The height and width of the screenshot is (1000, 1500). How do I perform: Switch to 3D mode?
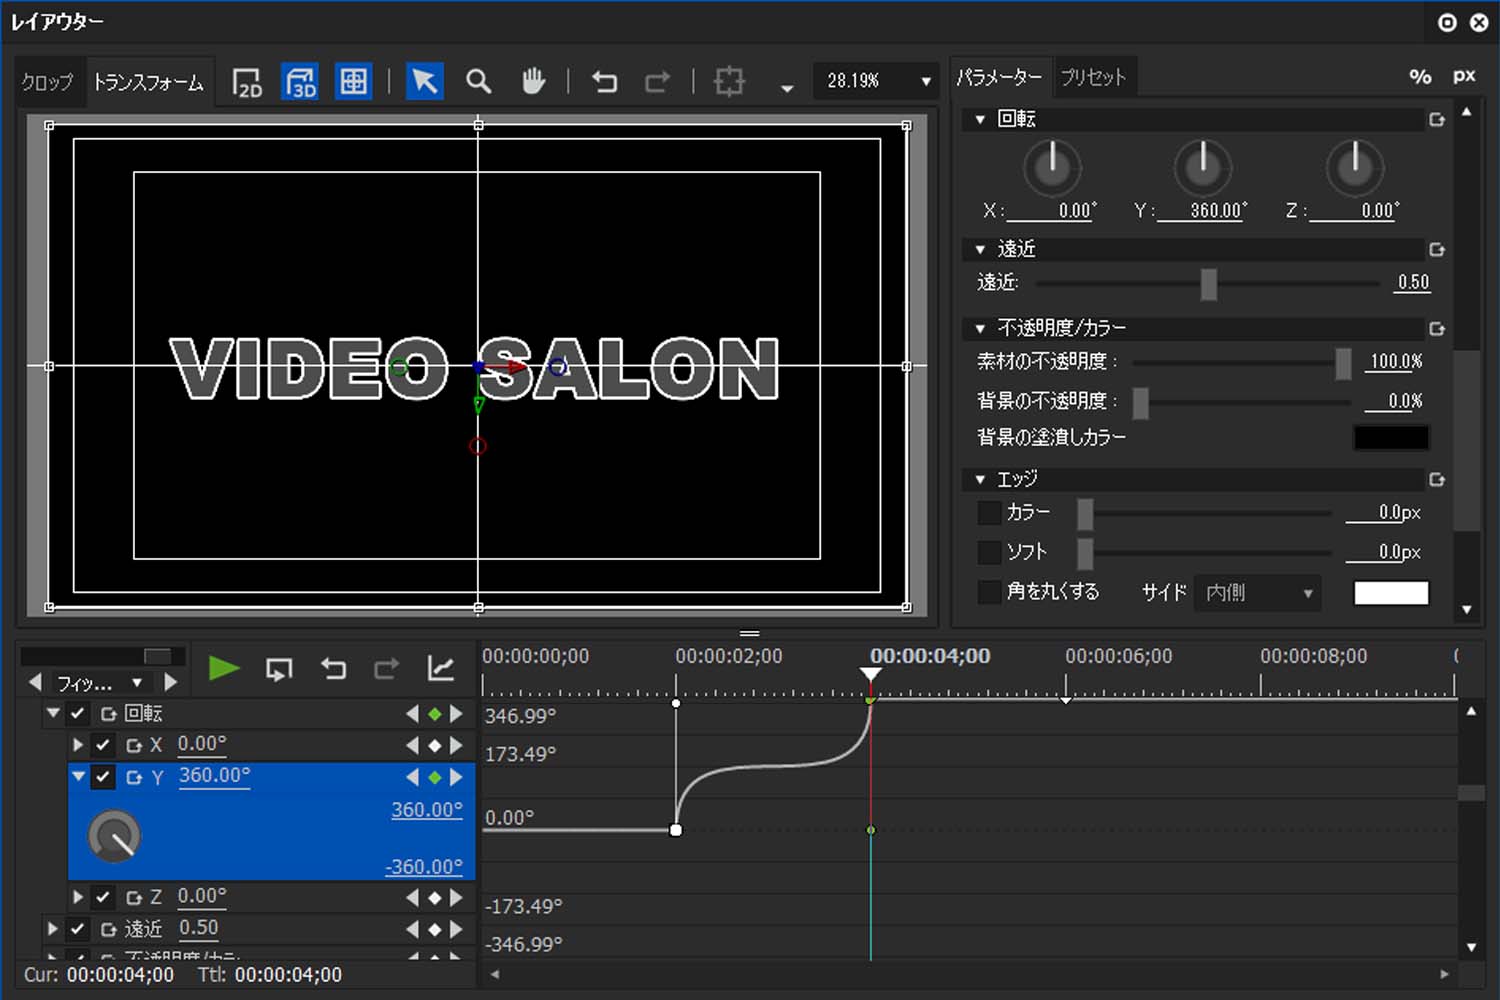(300, 82)
